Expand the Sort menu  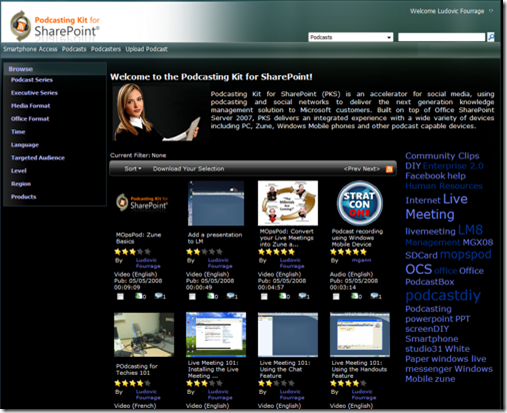click(x=133, y=169)
